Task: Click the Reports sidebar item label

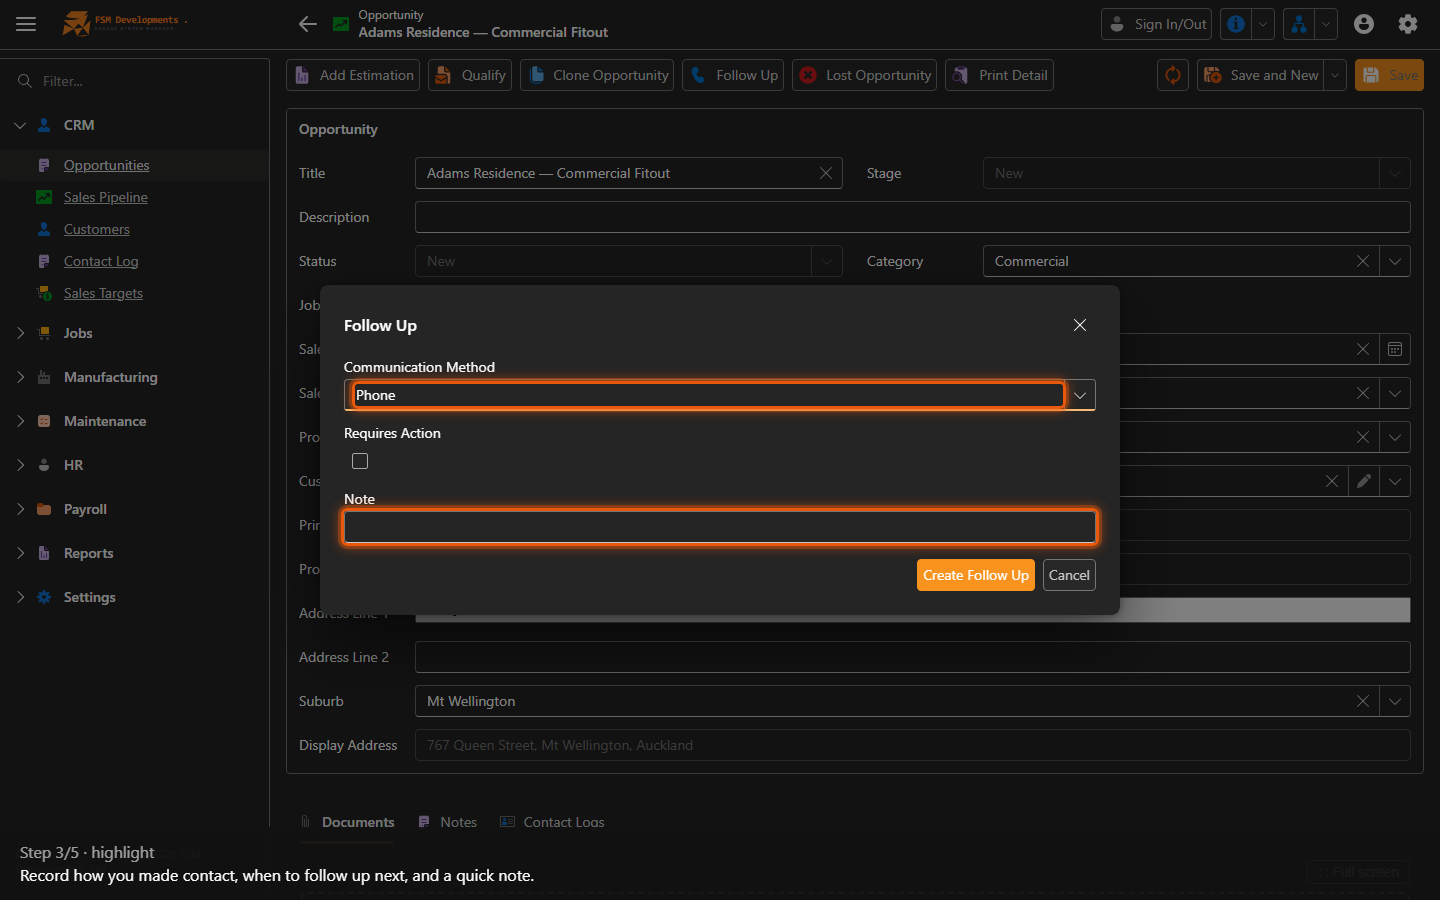Action: [x=88, y=553]
